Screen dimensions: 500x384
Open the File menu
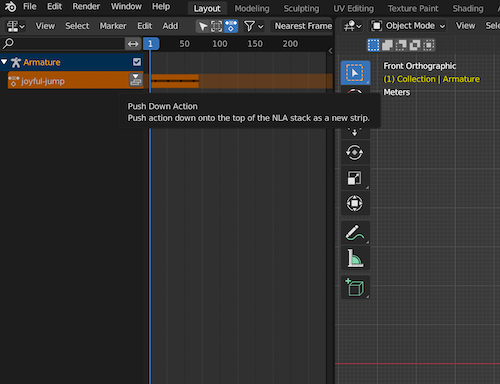(x=30, y=6)
